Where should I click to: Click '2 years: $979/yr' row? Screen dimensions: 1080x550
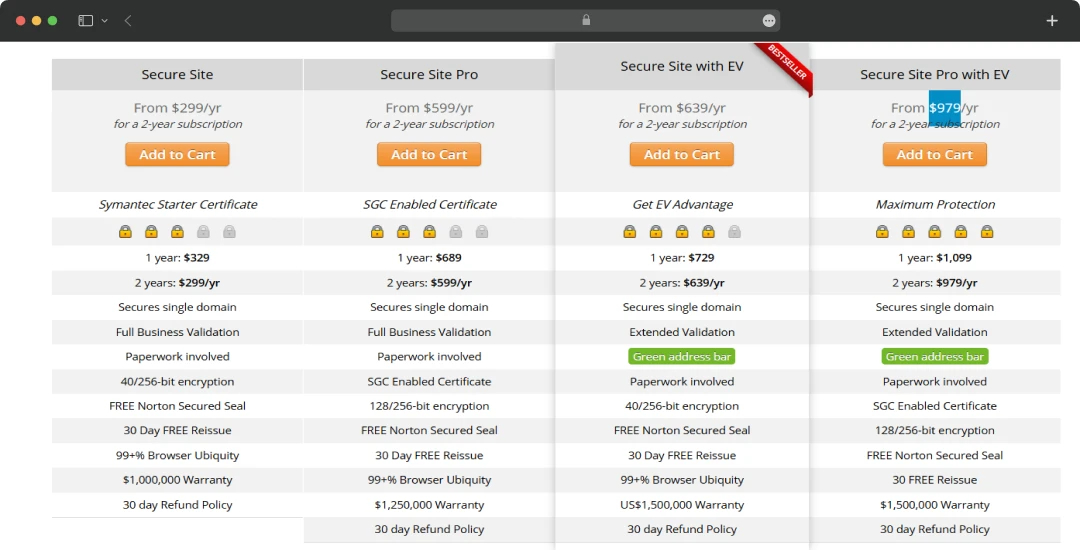[935, 282]
